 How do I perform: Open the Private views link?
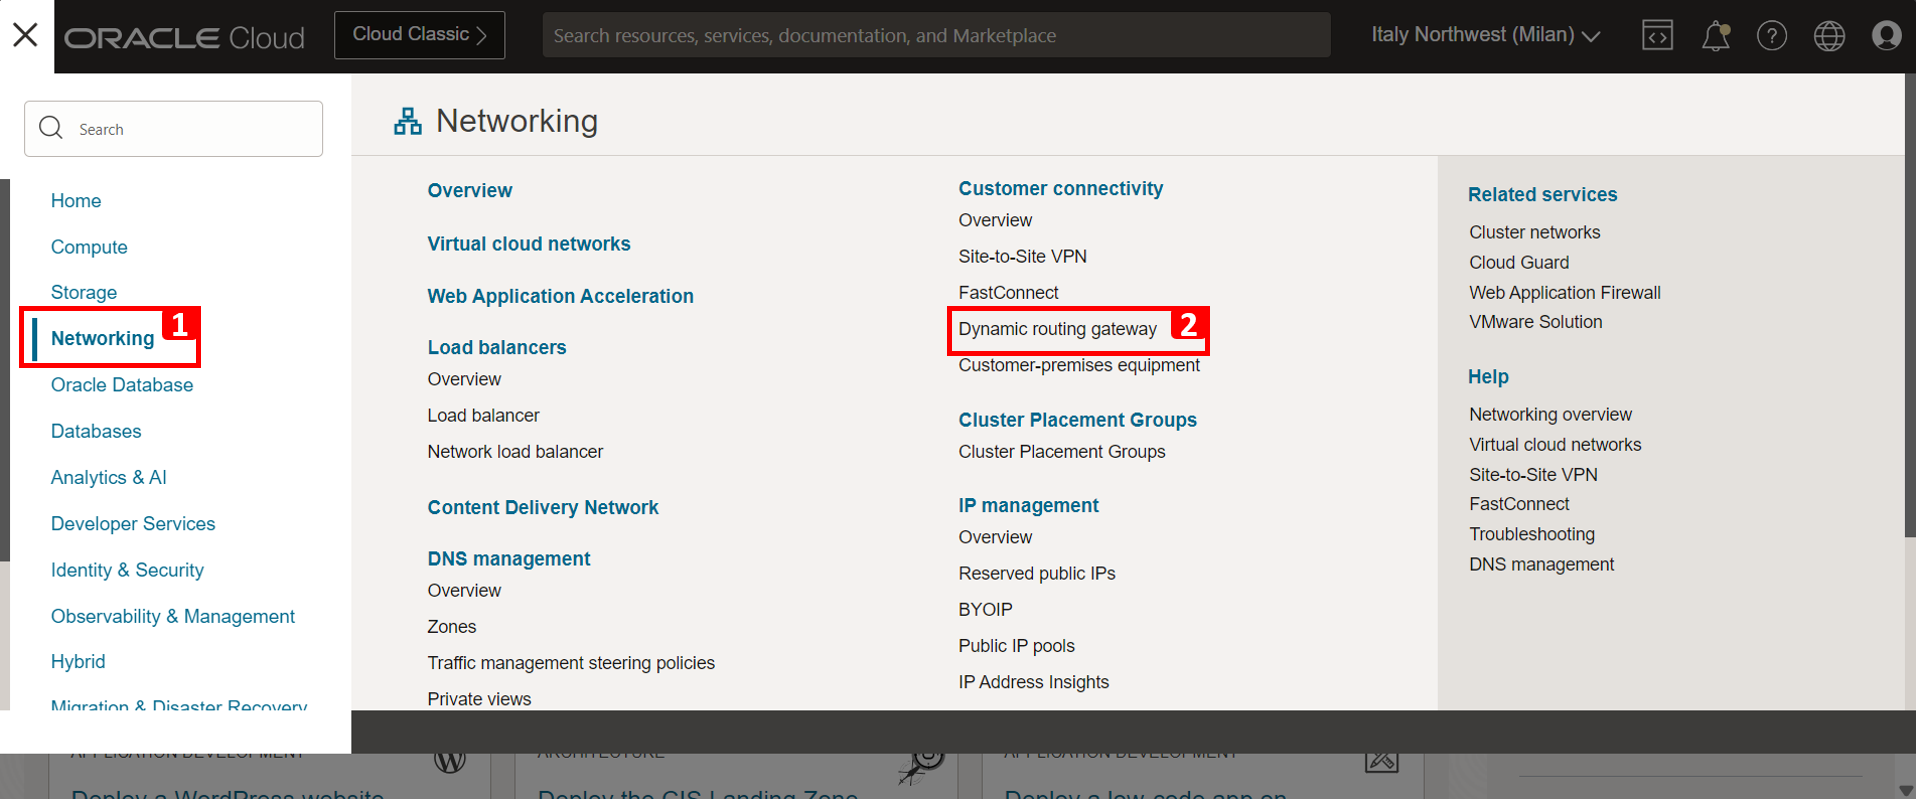pos(479,698)
